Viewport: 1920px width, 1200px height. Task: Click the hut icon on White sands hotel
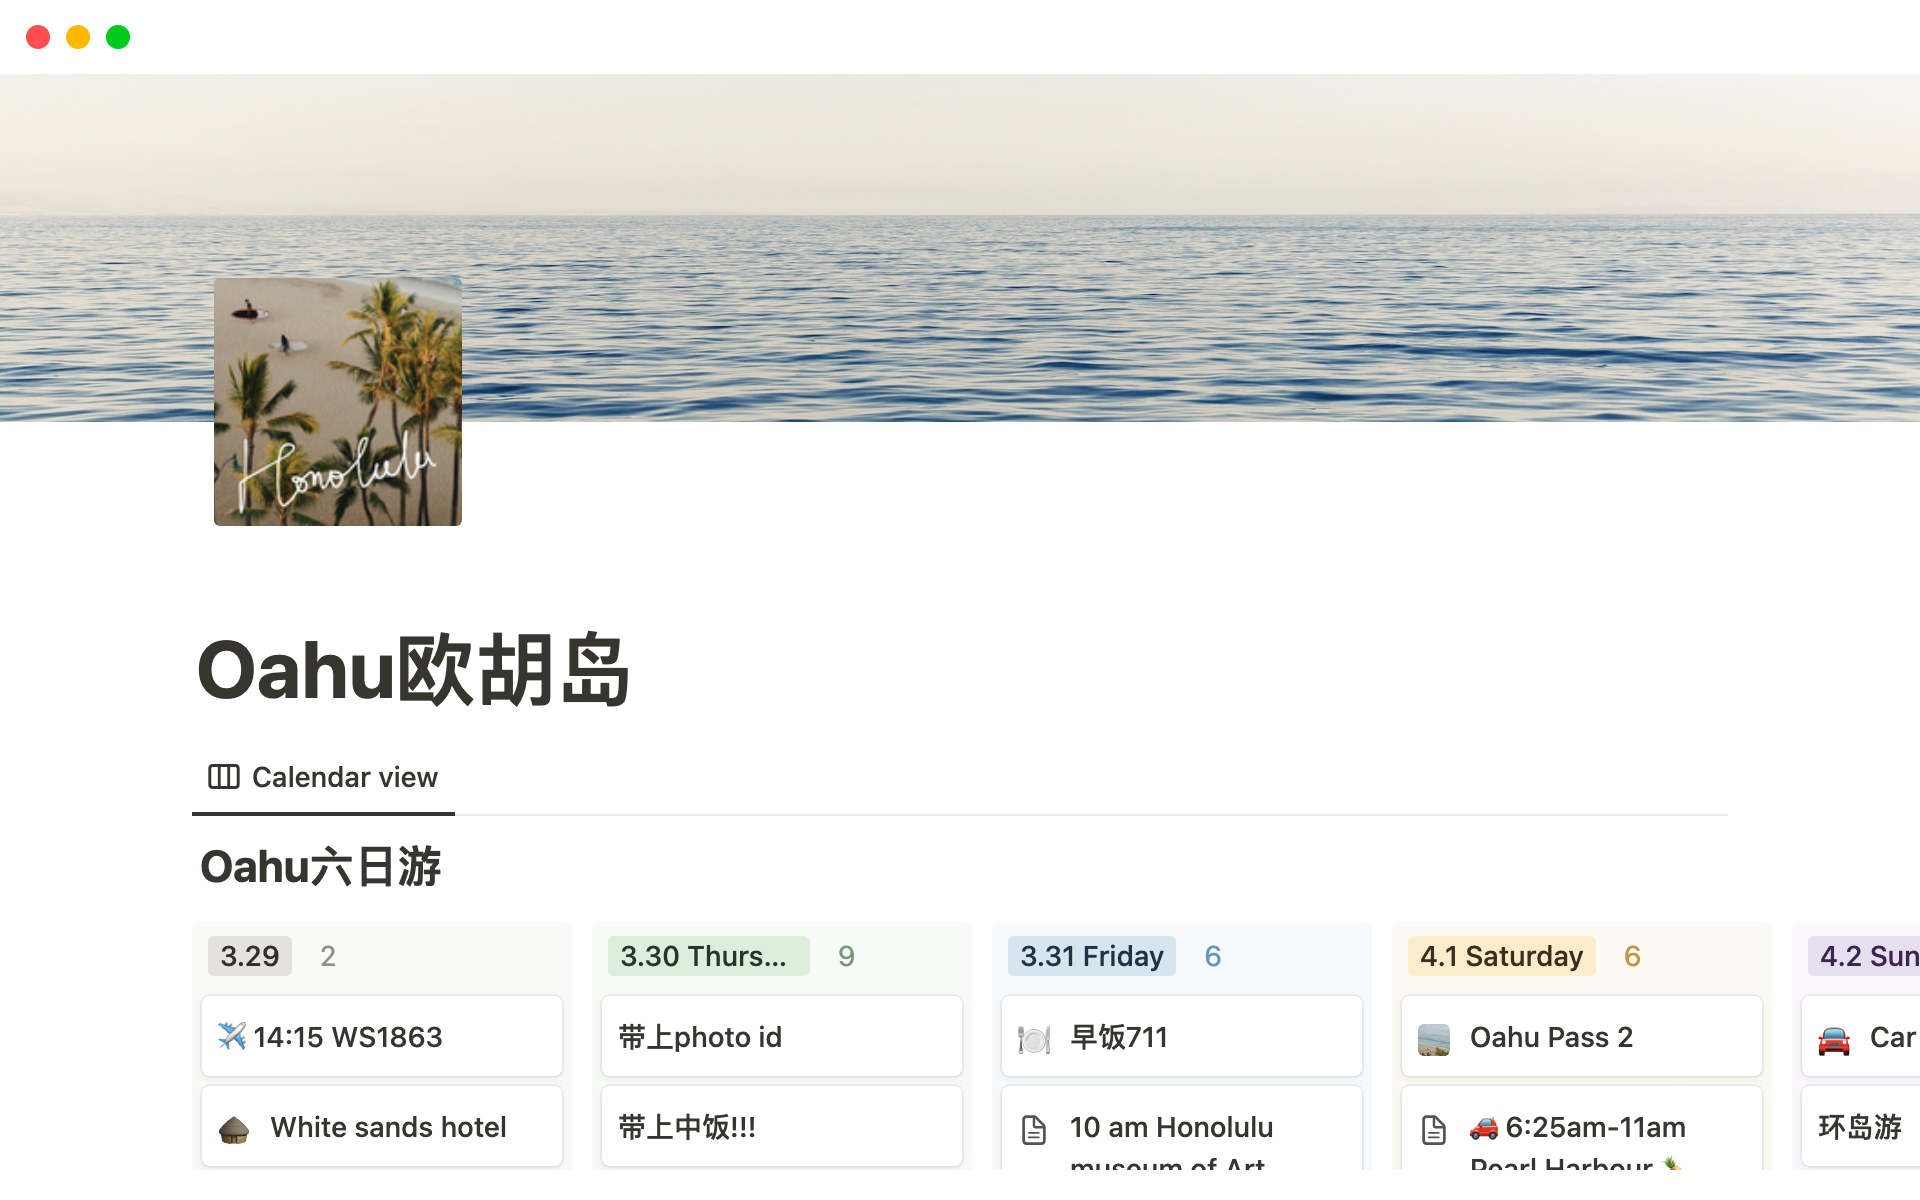click(234, 1129)
